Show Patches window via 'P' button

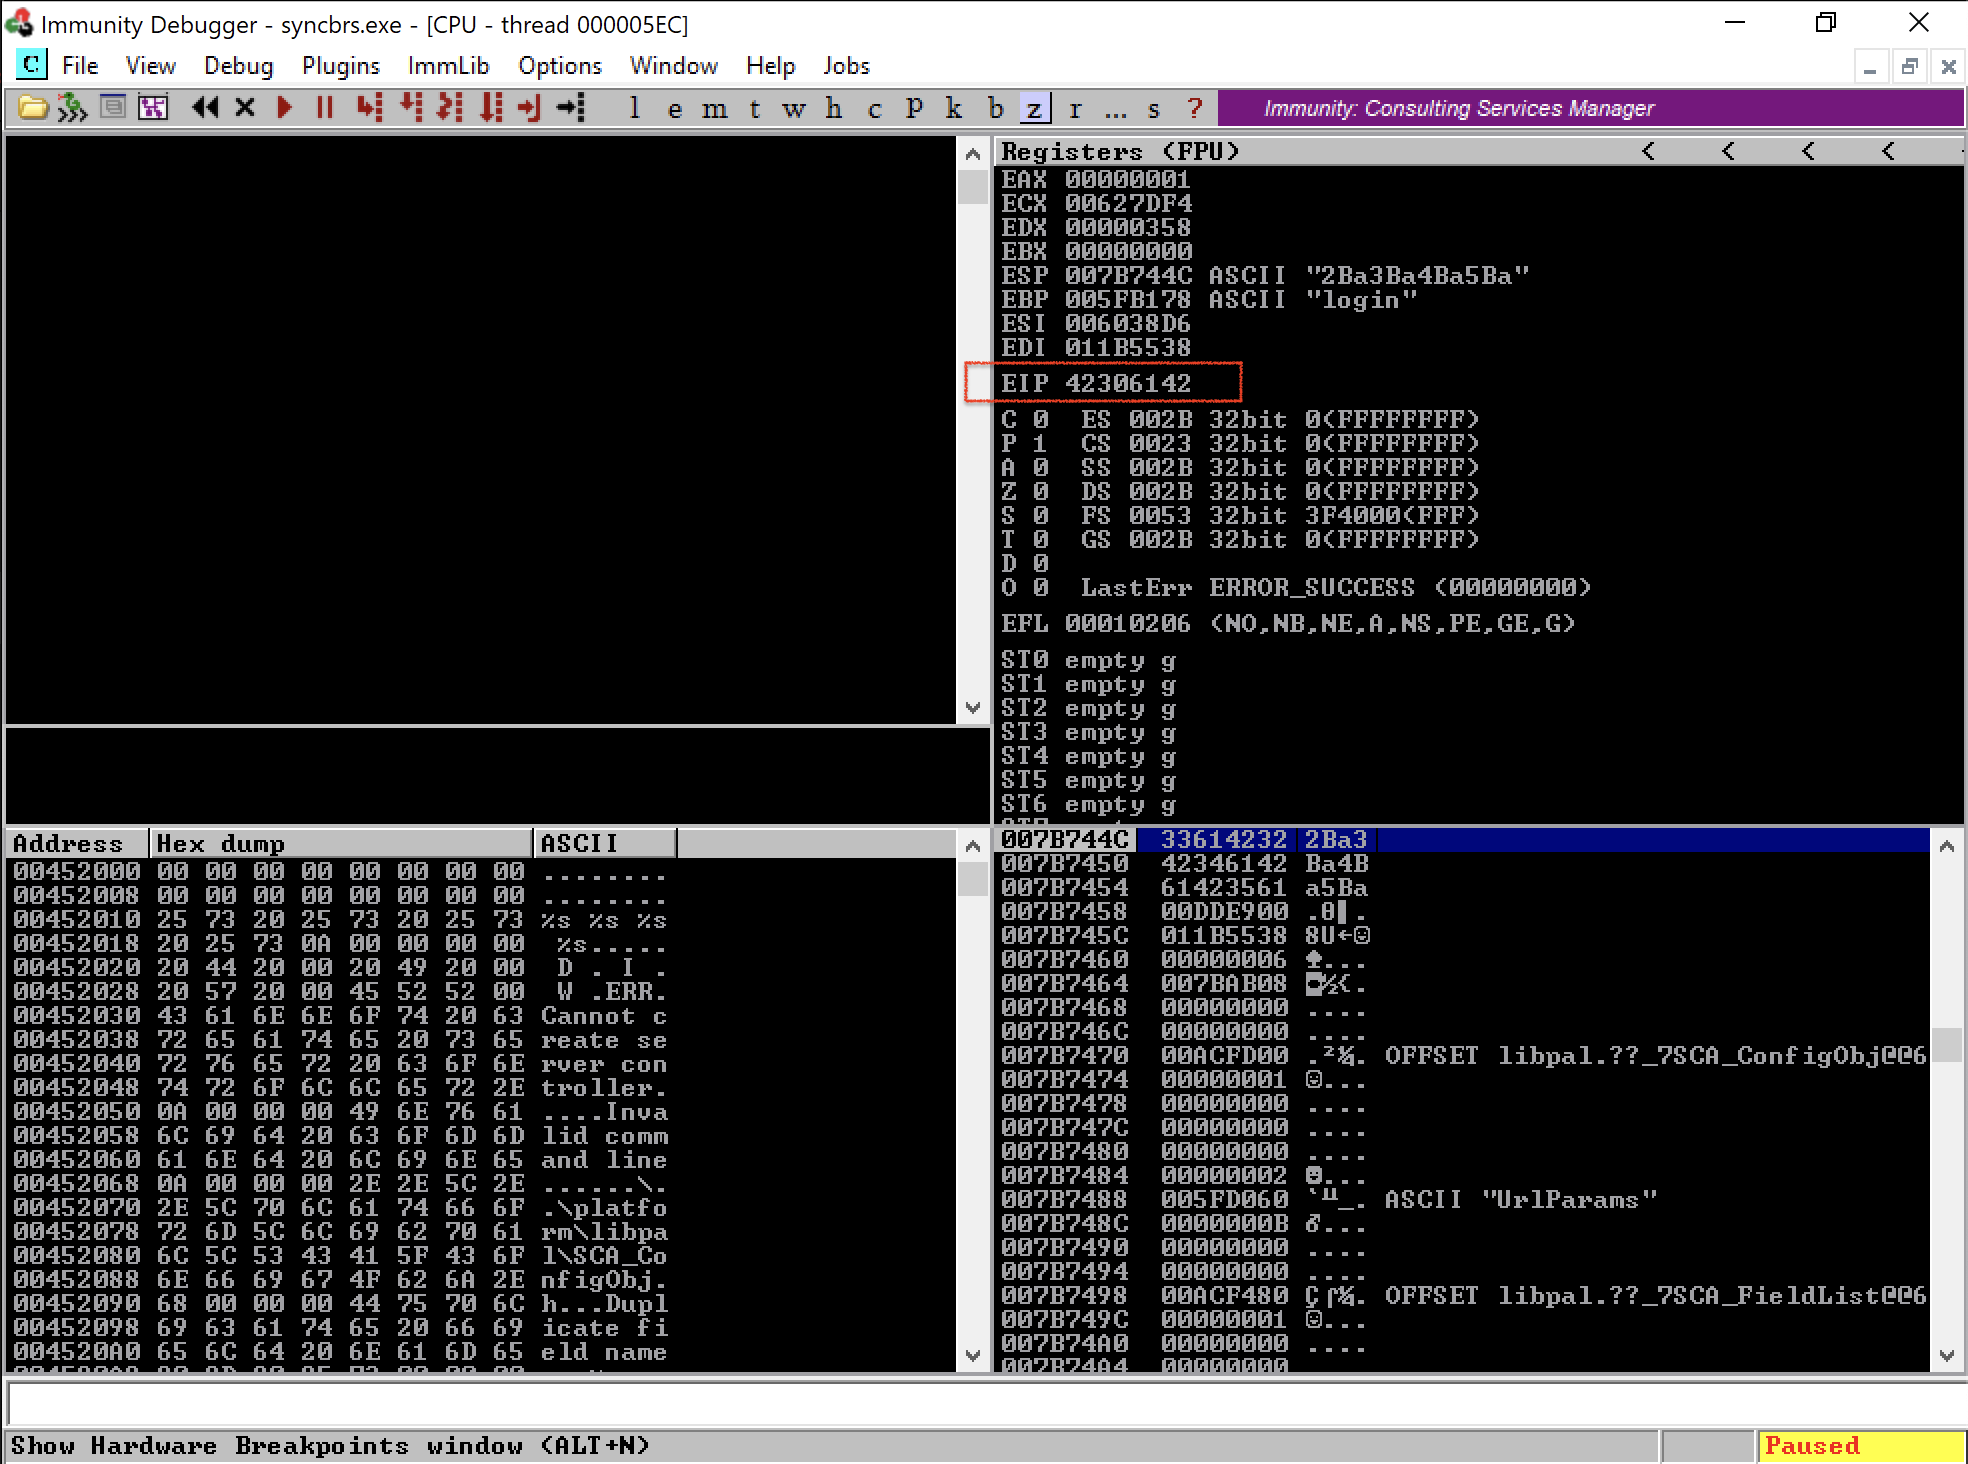click(914, 108)
